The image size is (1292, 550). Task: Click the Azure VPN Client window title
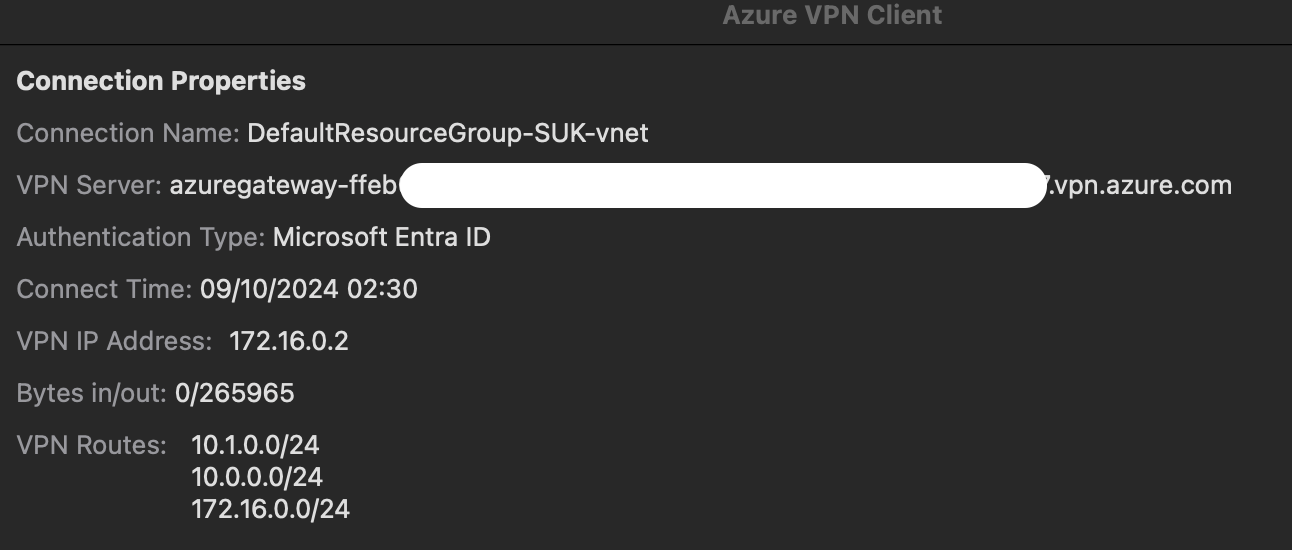832,15
